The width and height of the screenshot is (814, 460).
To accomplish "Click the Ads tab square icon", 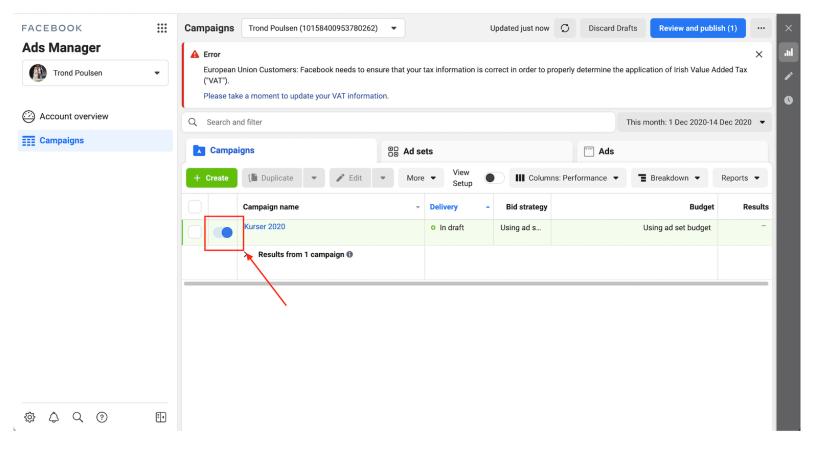I will [589, 151].
